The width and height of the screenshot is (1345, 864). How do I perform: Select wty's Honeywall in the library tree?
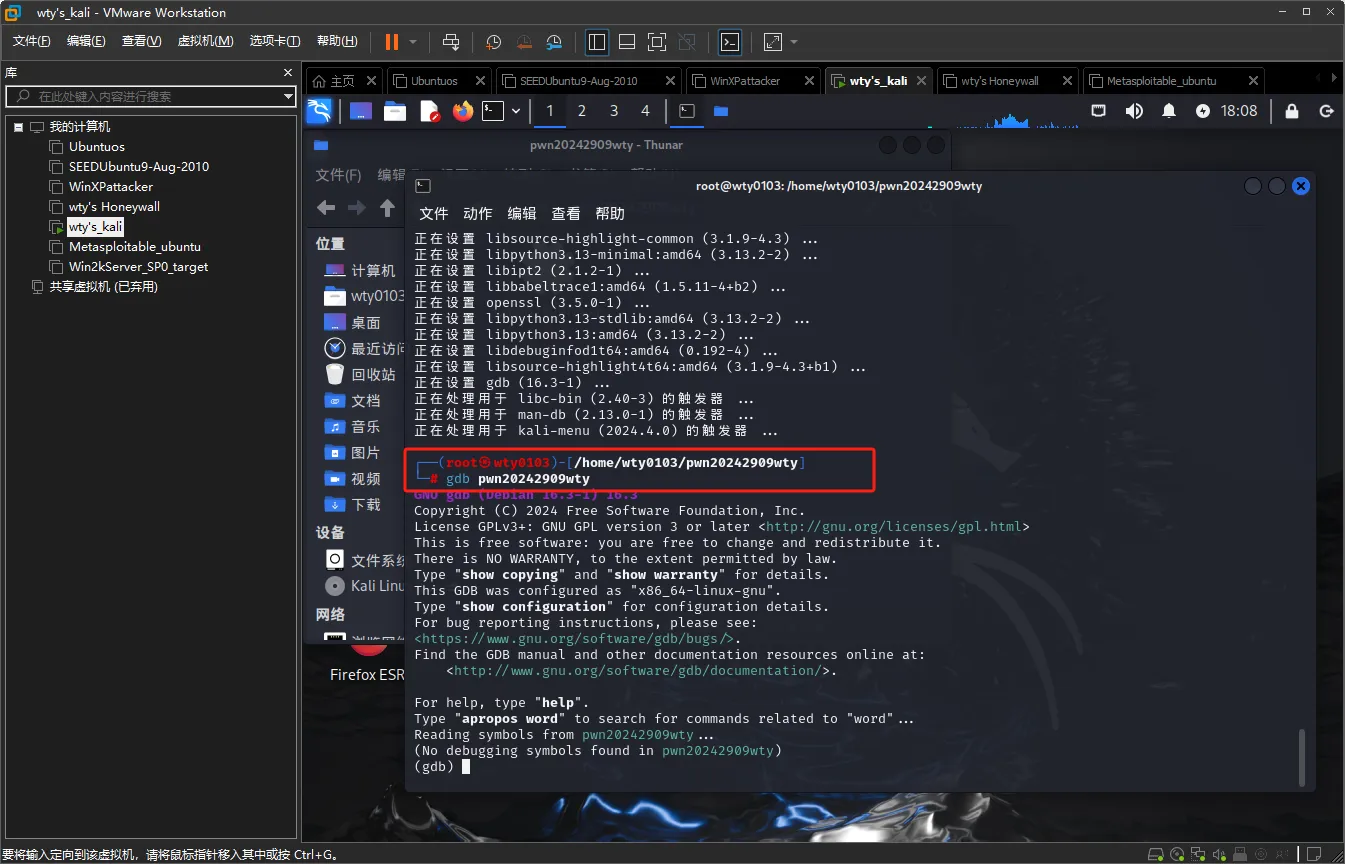click(114, 207)
